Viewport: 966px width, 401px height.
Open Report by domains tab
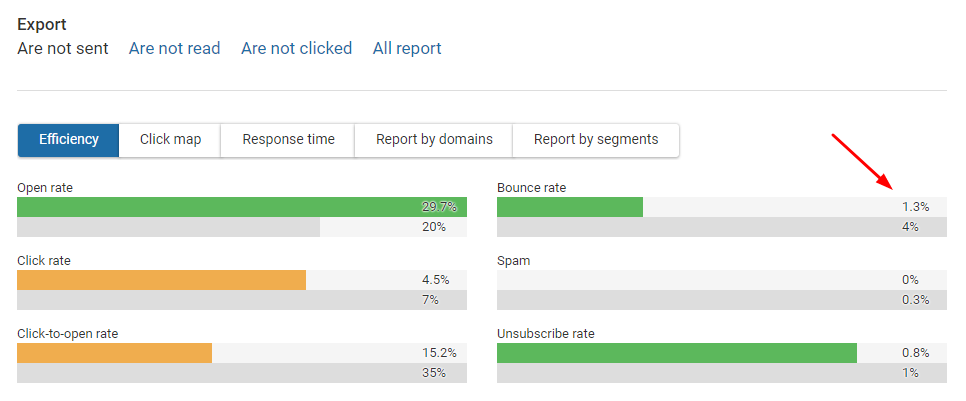point(434,140)
